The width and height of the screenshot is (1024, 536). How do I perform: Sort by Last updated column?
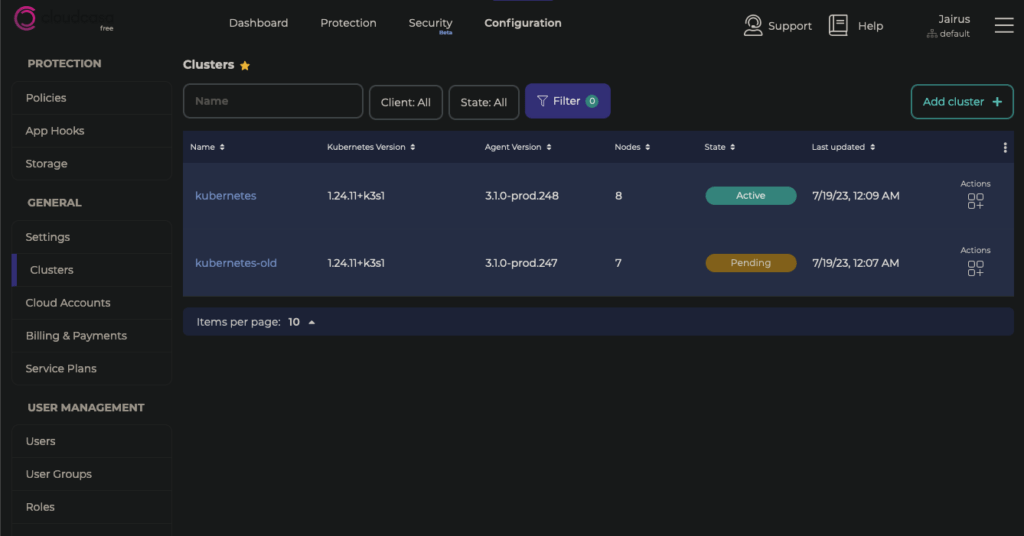pyautogui.click(x=843, y=147)
